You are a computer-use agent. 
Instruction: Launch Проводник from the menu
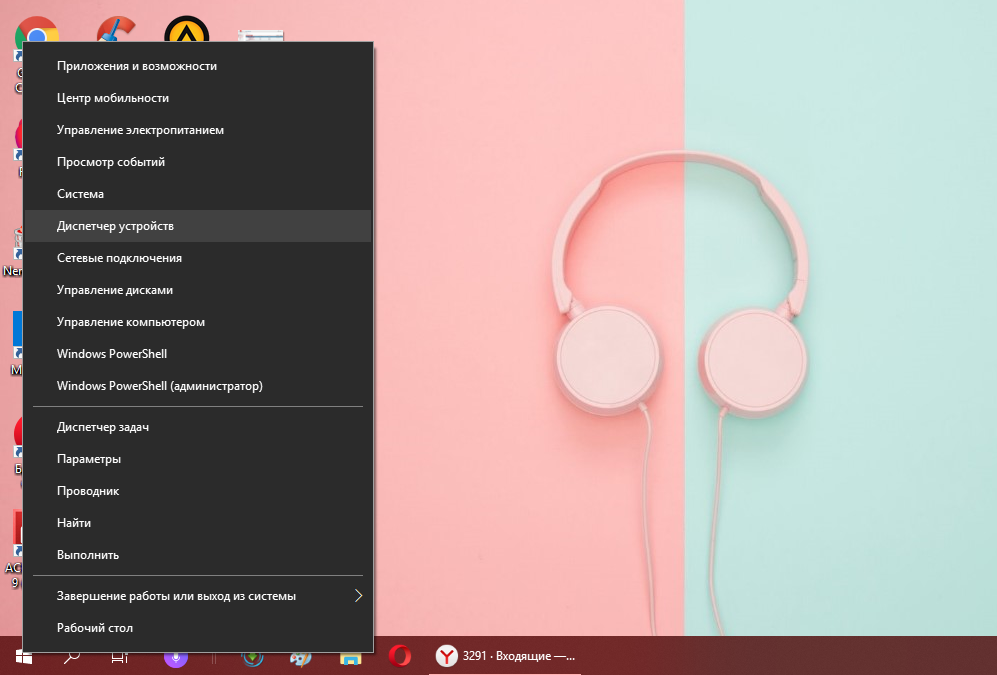point(198,491)
